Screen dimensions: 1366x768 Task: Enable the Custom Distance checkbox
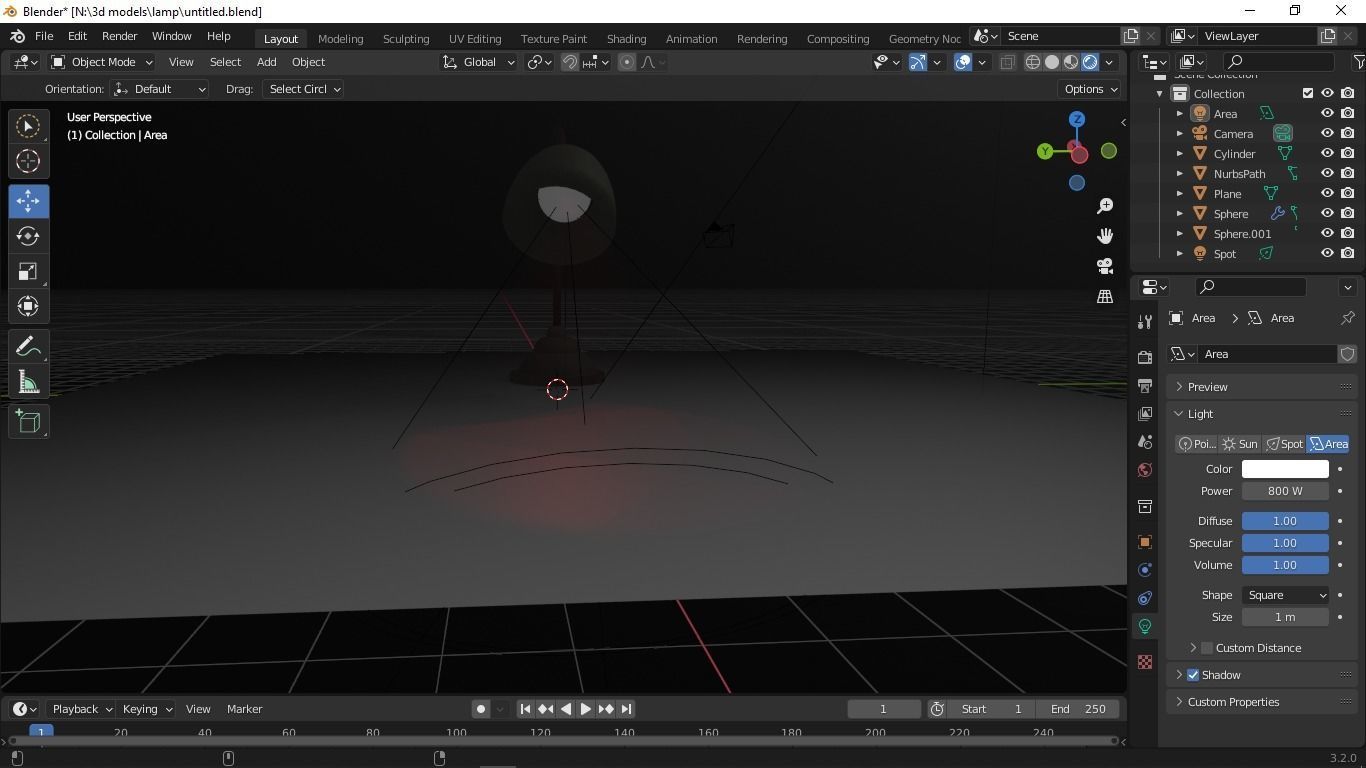tap(1207, 648)
